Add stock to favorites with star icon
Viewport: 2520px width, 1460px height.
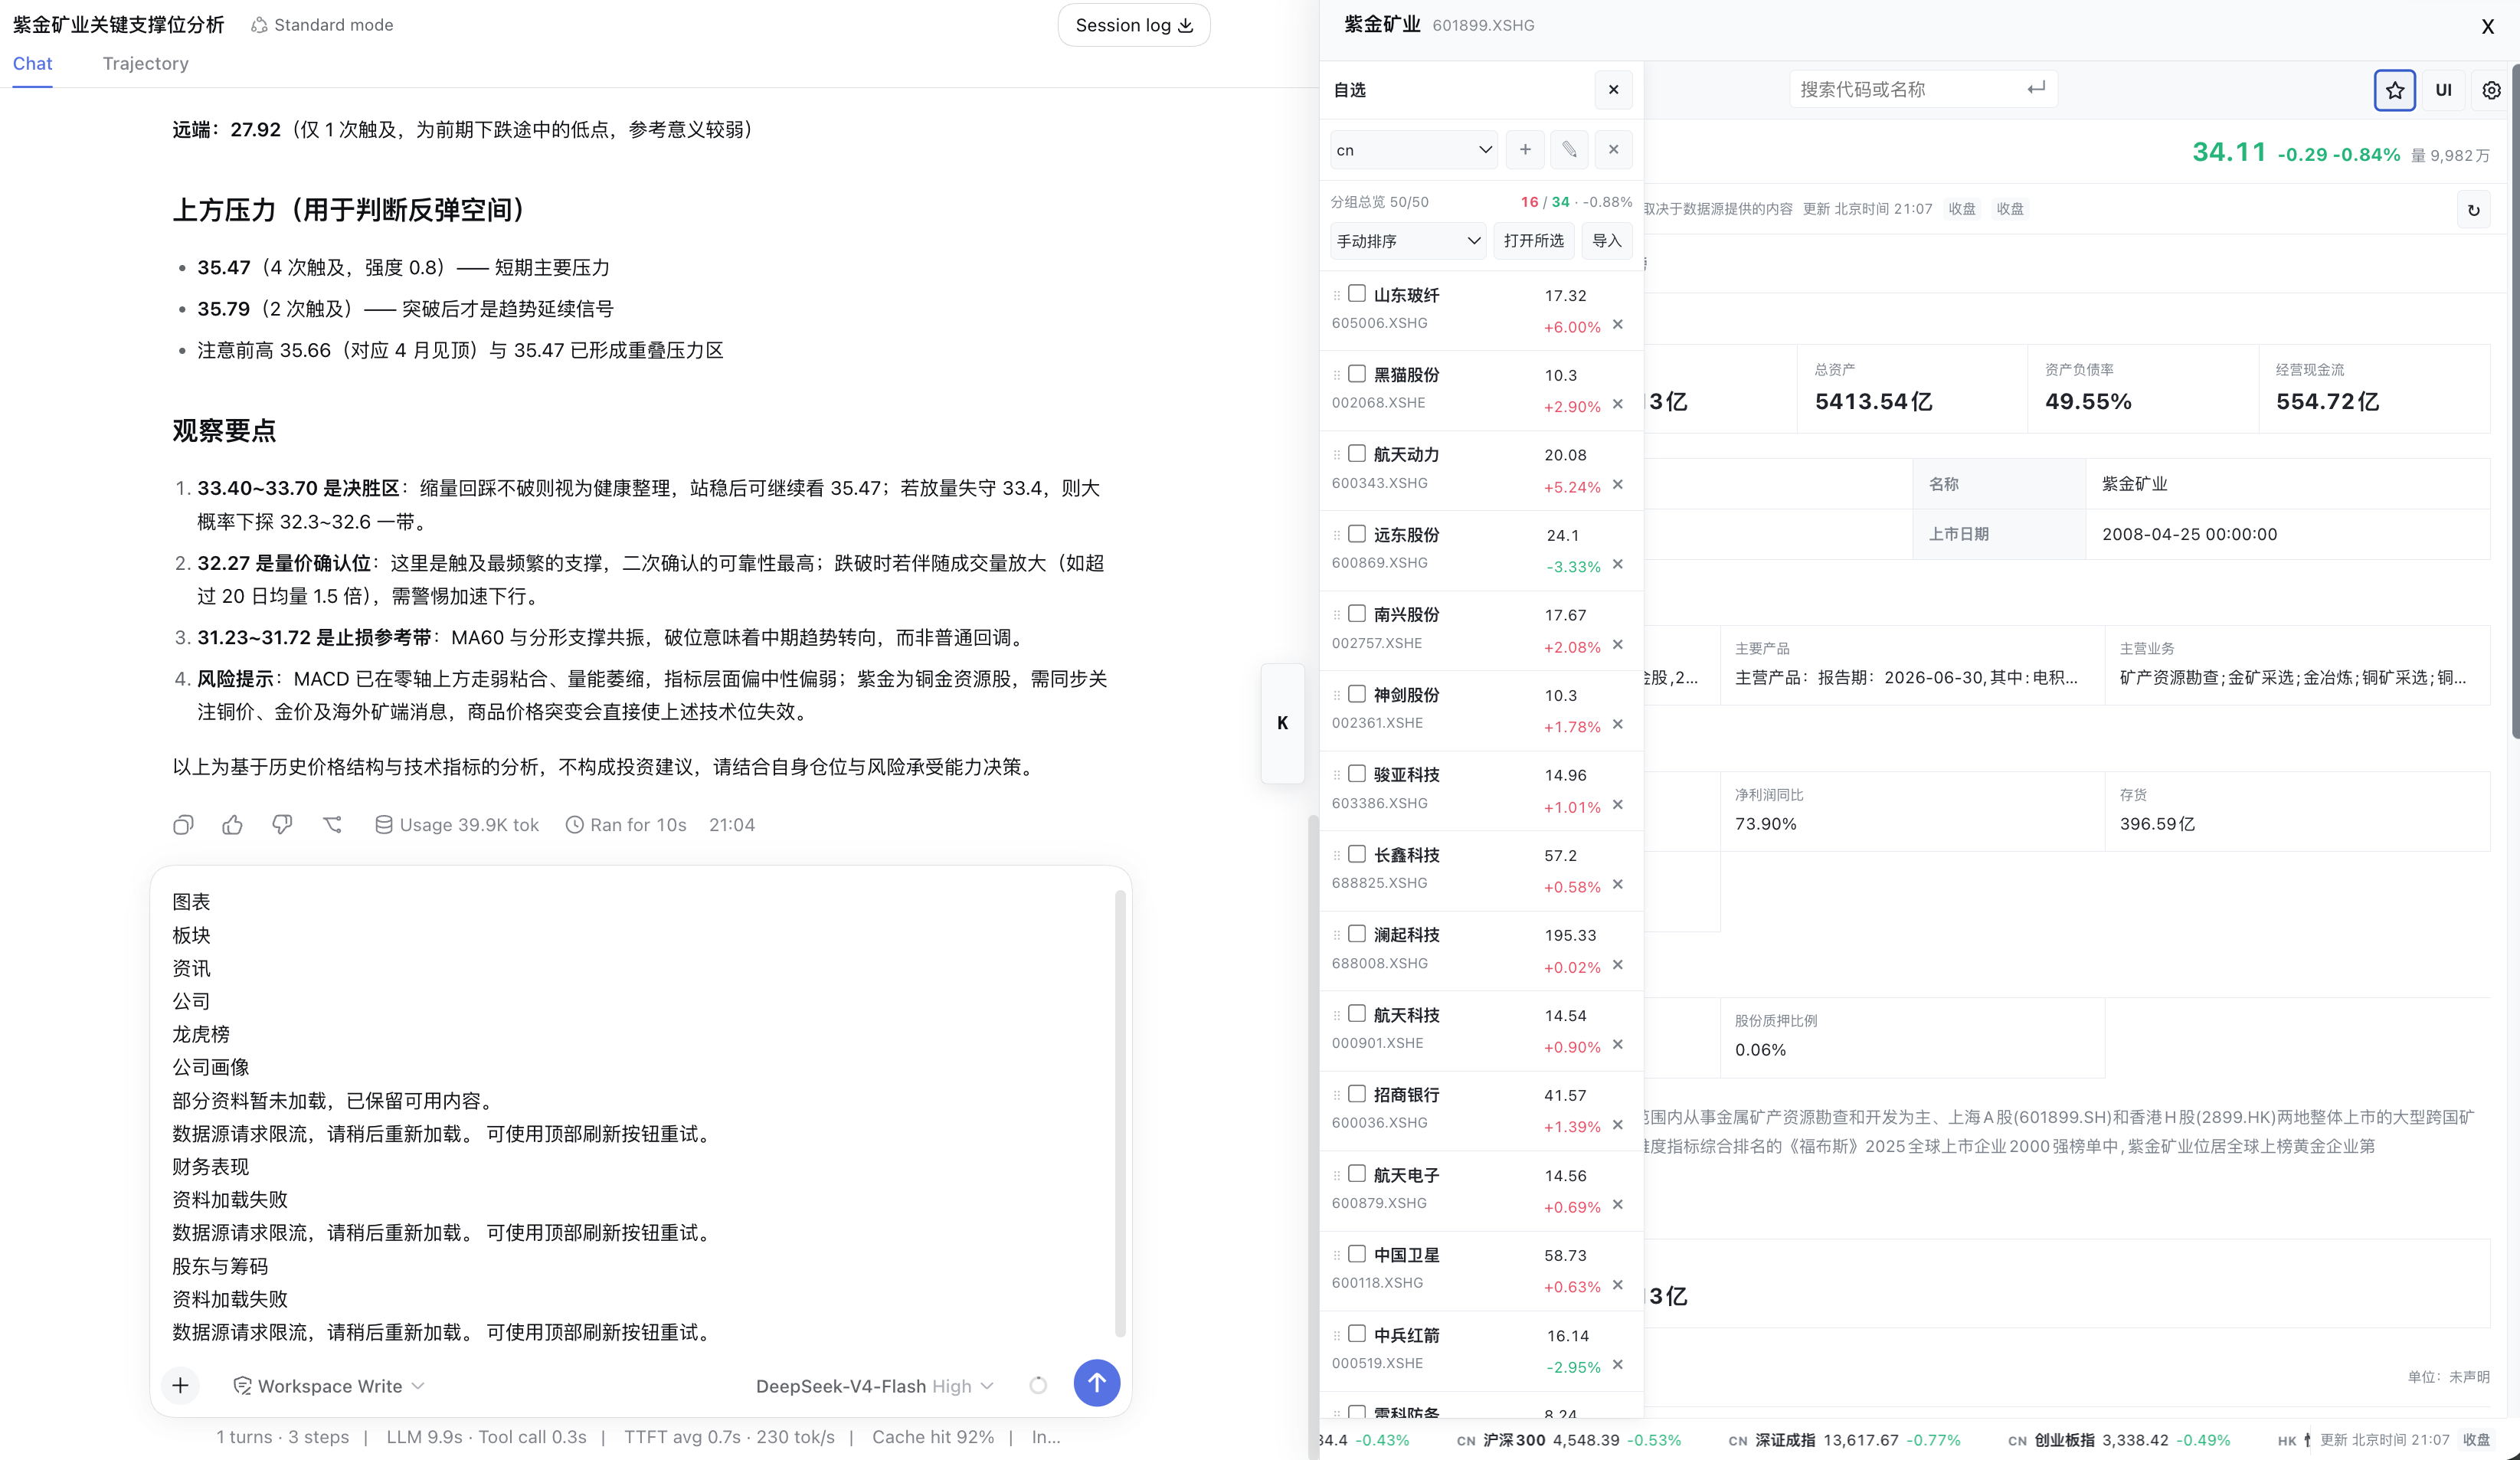2394,90
